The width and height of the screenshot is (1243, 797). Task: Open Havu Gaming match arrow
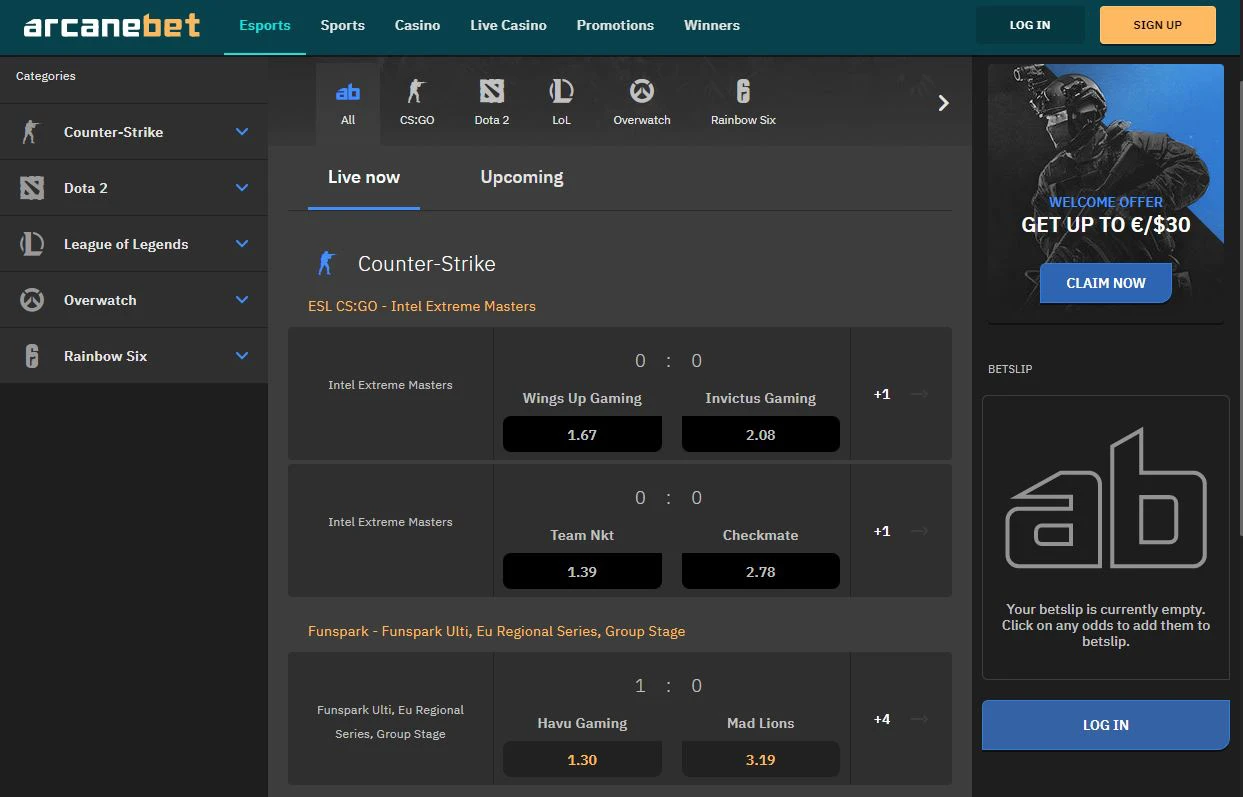coord(920,719)
